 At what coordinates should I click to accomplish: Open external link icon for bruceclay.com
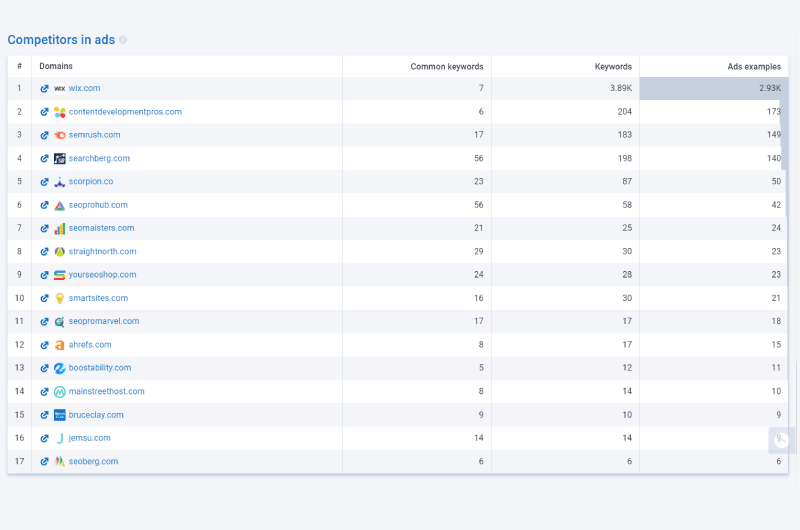[x=44, y=415]
